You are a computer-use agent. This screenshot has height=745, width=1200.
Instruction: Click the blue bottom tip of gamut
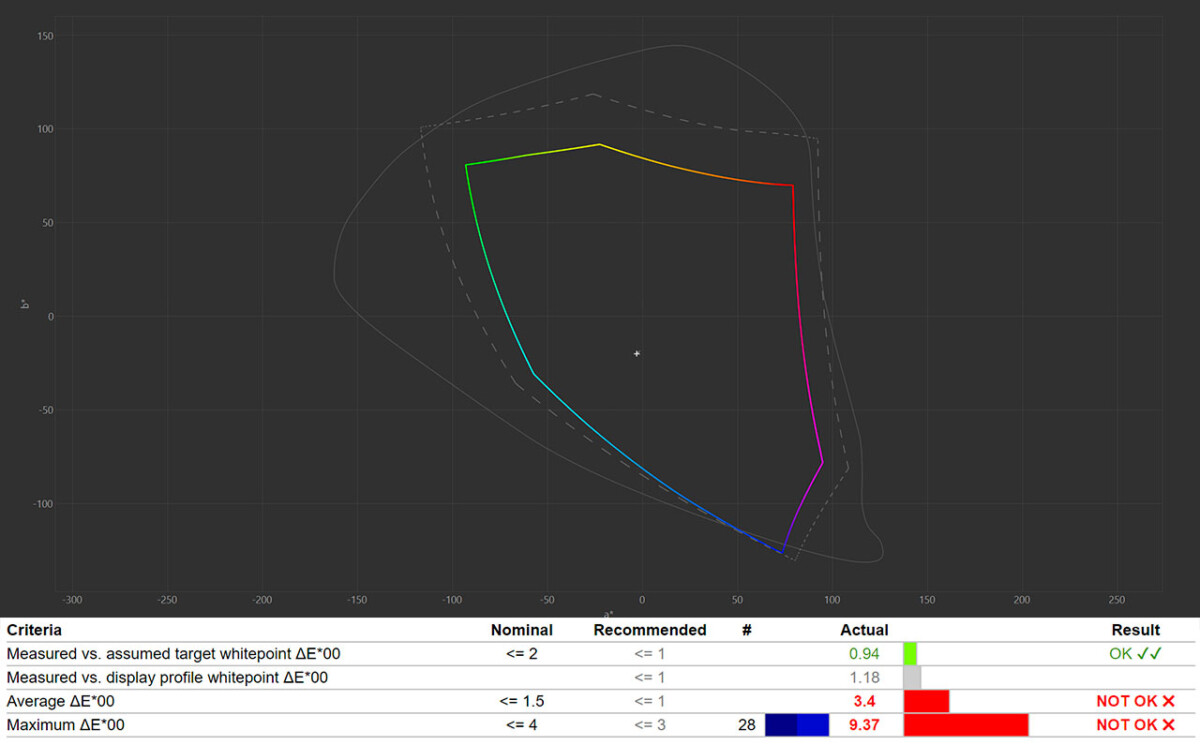click(784, 552)
